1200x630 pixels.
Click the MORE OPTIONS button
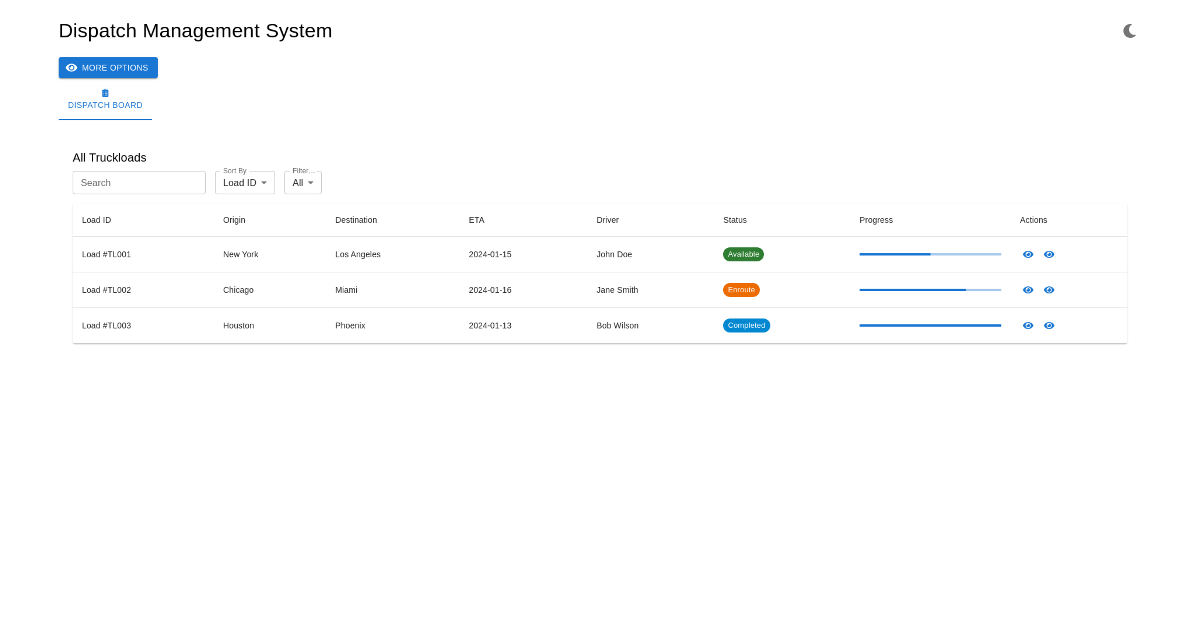tap(108, 67)
